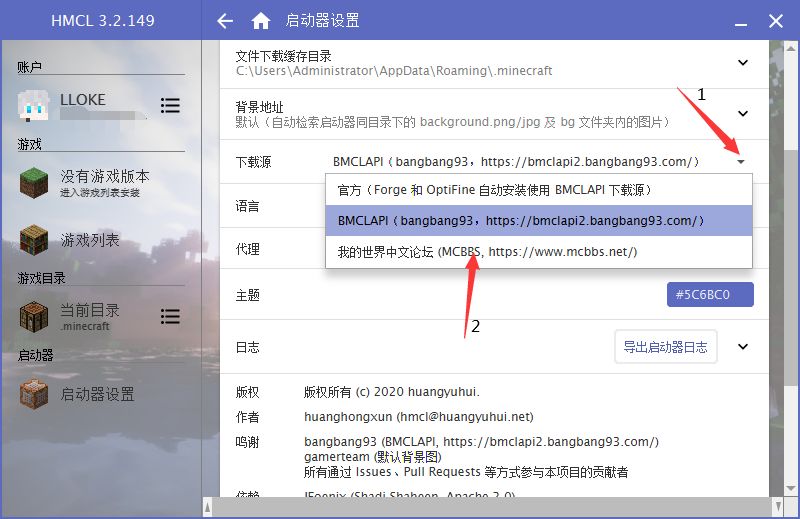The height and width of the screenshot is (519, 800).
Task: Click the cache path C:\Users\Administrator text
Action: (394, 71)
